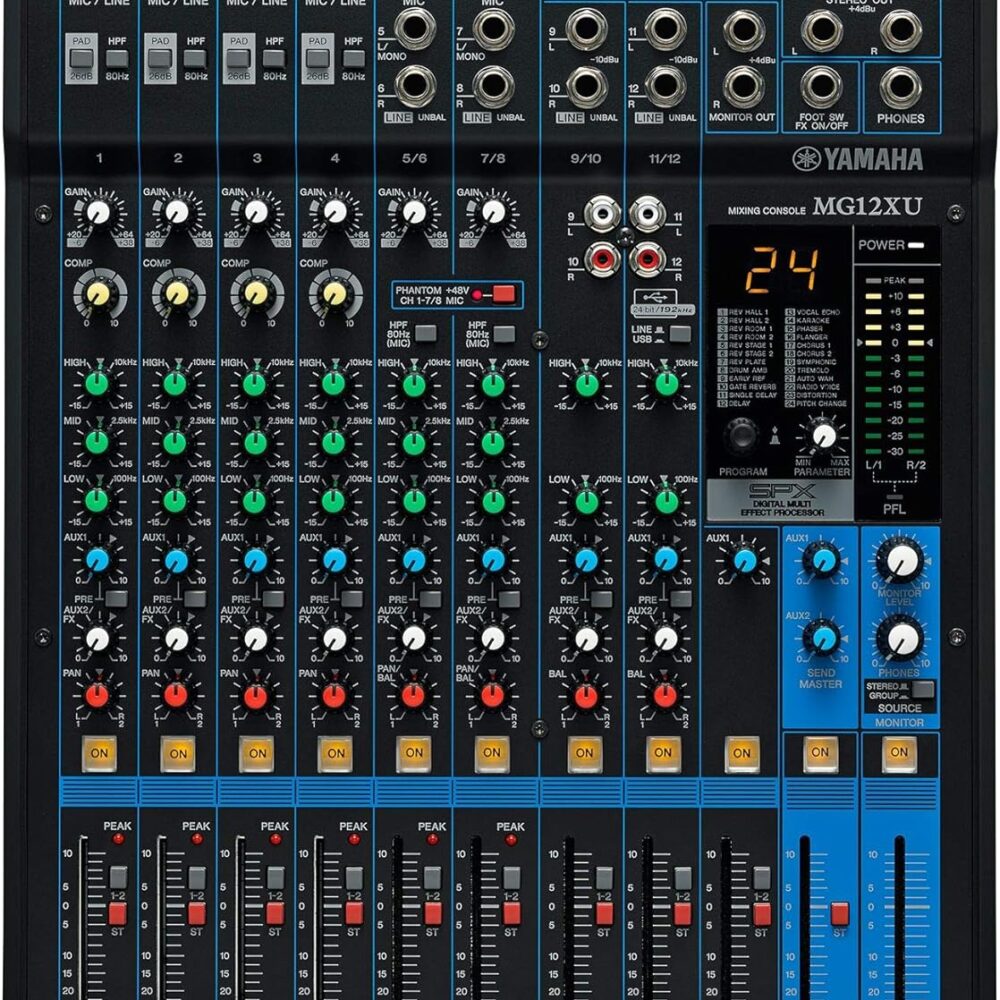Select the FX return AUX1 knob beside channel 11/12
This screenshot has height=1000, width=1000.
[x=745, y=561]
